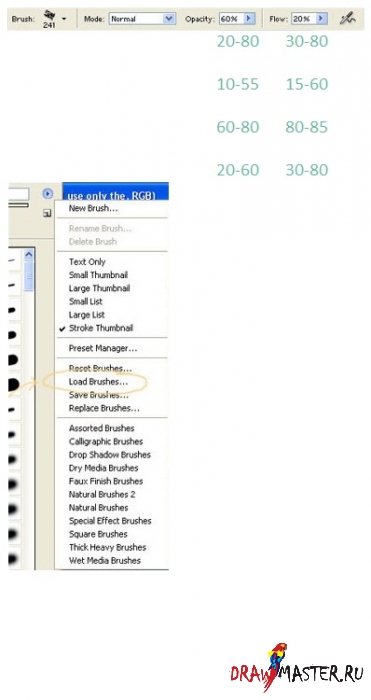Click the small new-preset icon below flyout arrow

(47, 213)
